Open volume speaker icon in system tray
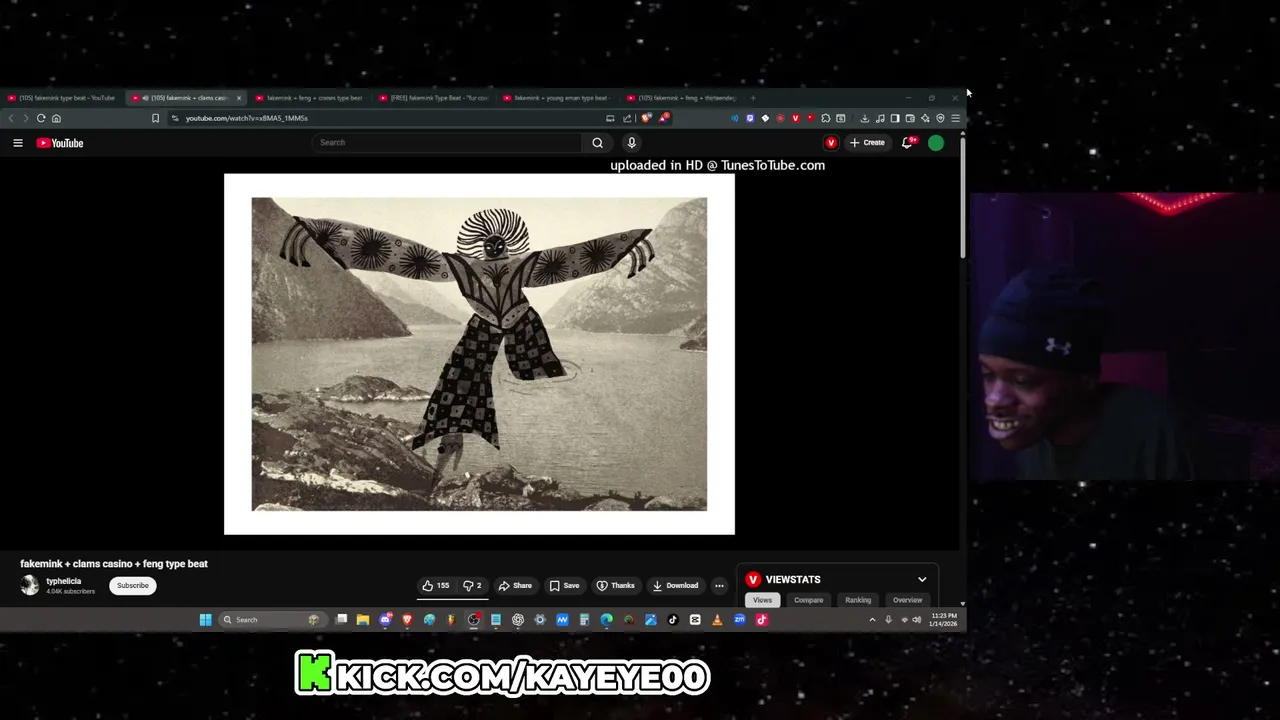The height and width of the screenshot is (720, 1280). click(x=916, y=620)
